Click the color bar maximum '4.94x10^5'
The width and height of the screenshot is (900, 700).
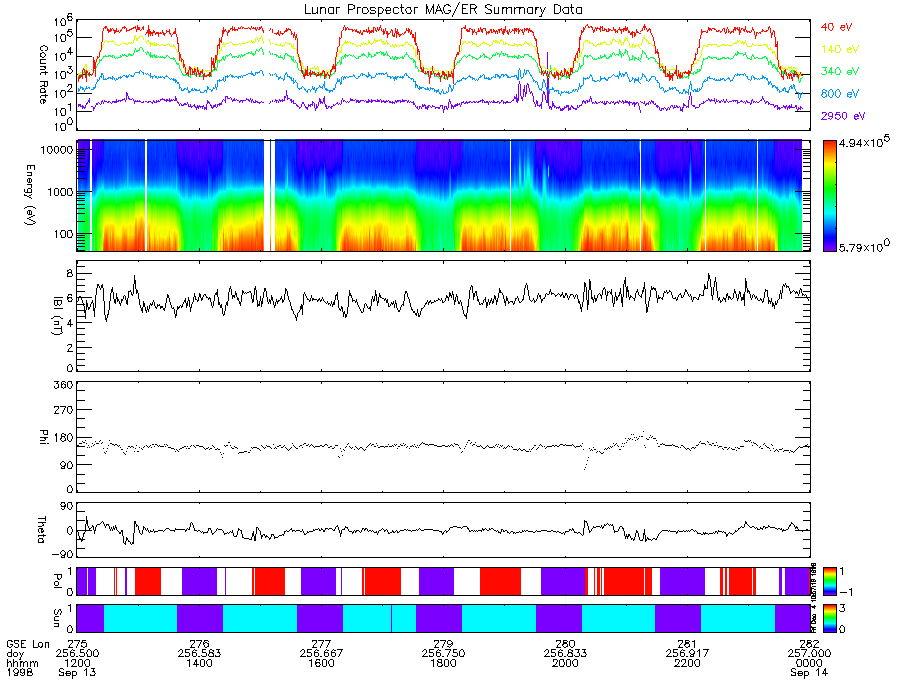[864, 142]
